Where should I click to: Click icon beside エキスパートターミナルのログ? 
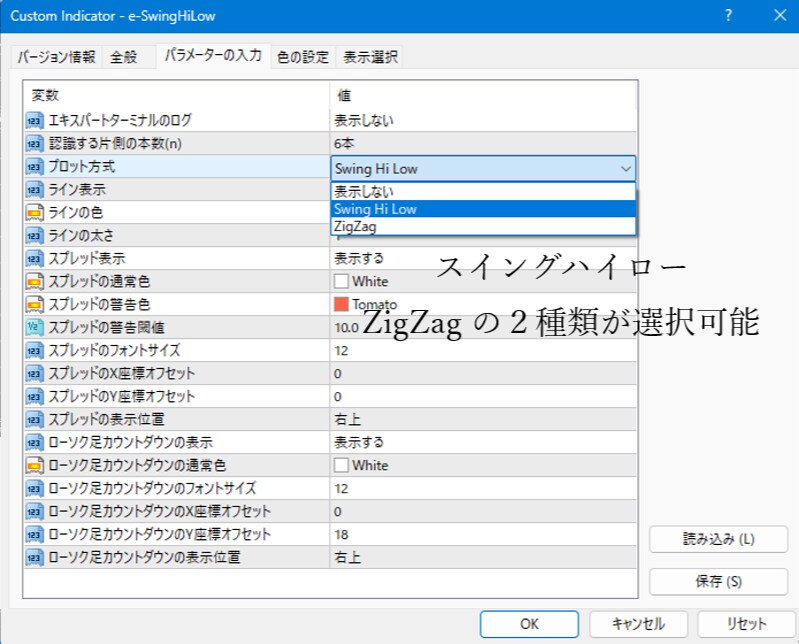point(34,121)
